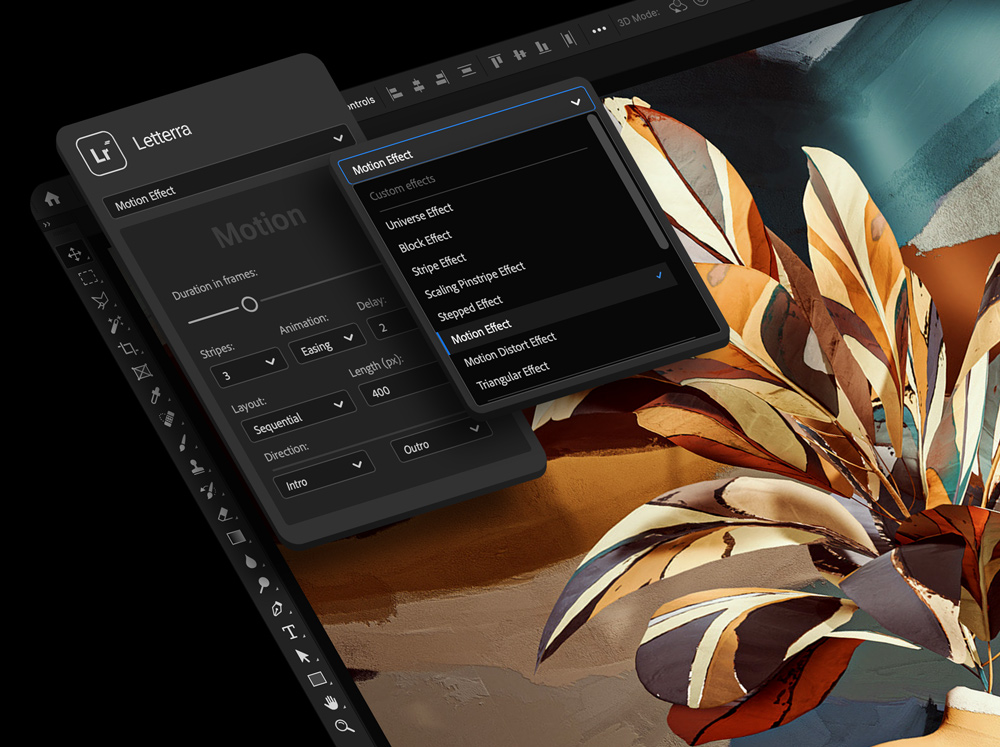Select the Spot Healing Brush tool

pyautogui.click(x=168, y=418)
